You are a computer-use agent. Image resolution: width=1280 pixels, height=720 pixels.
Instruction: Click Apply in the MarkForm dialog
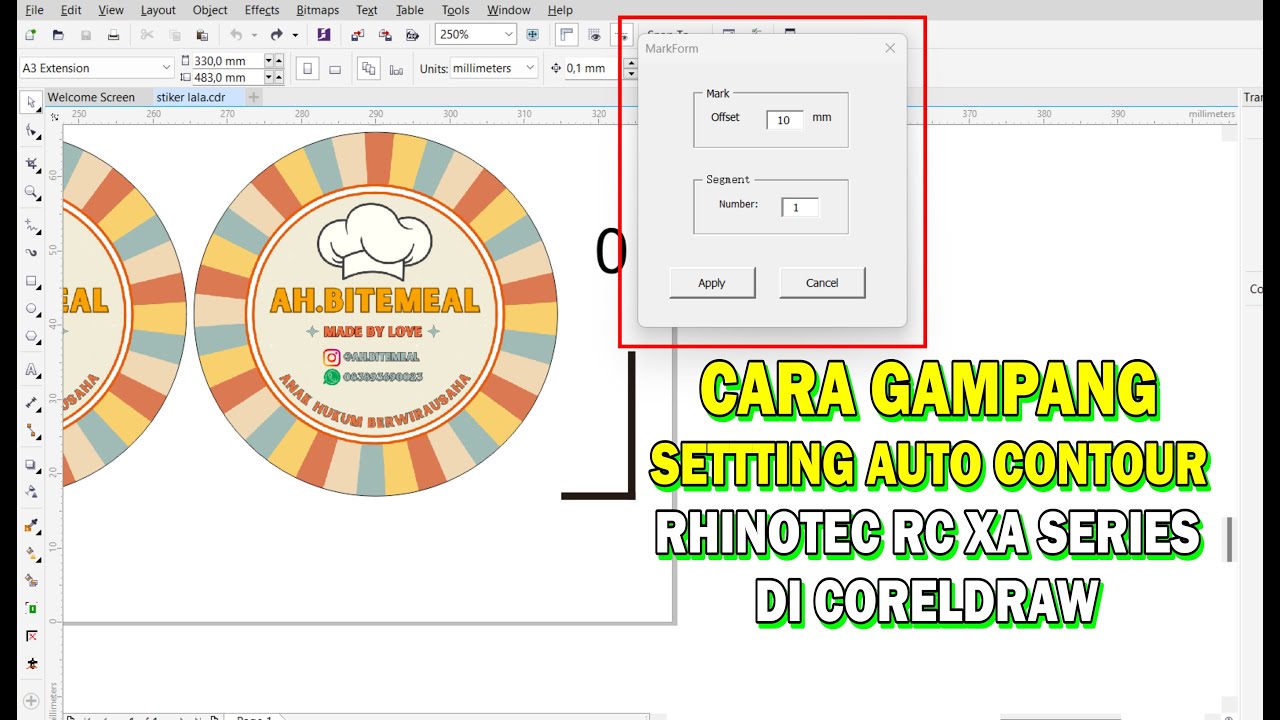pyautogui.click(x=712, y=283)
